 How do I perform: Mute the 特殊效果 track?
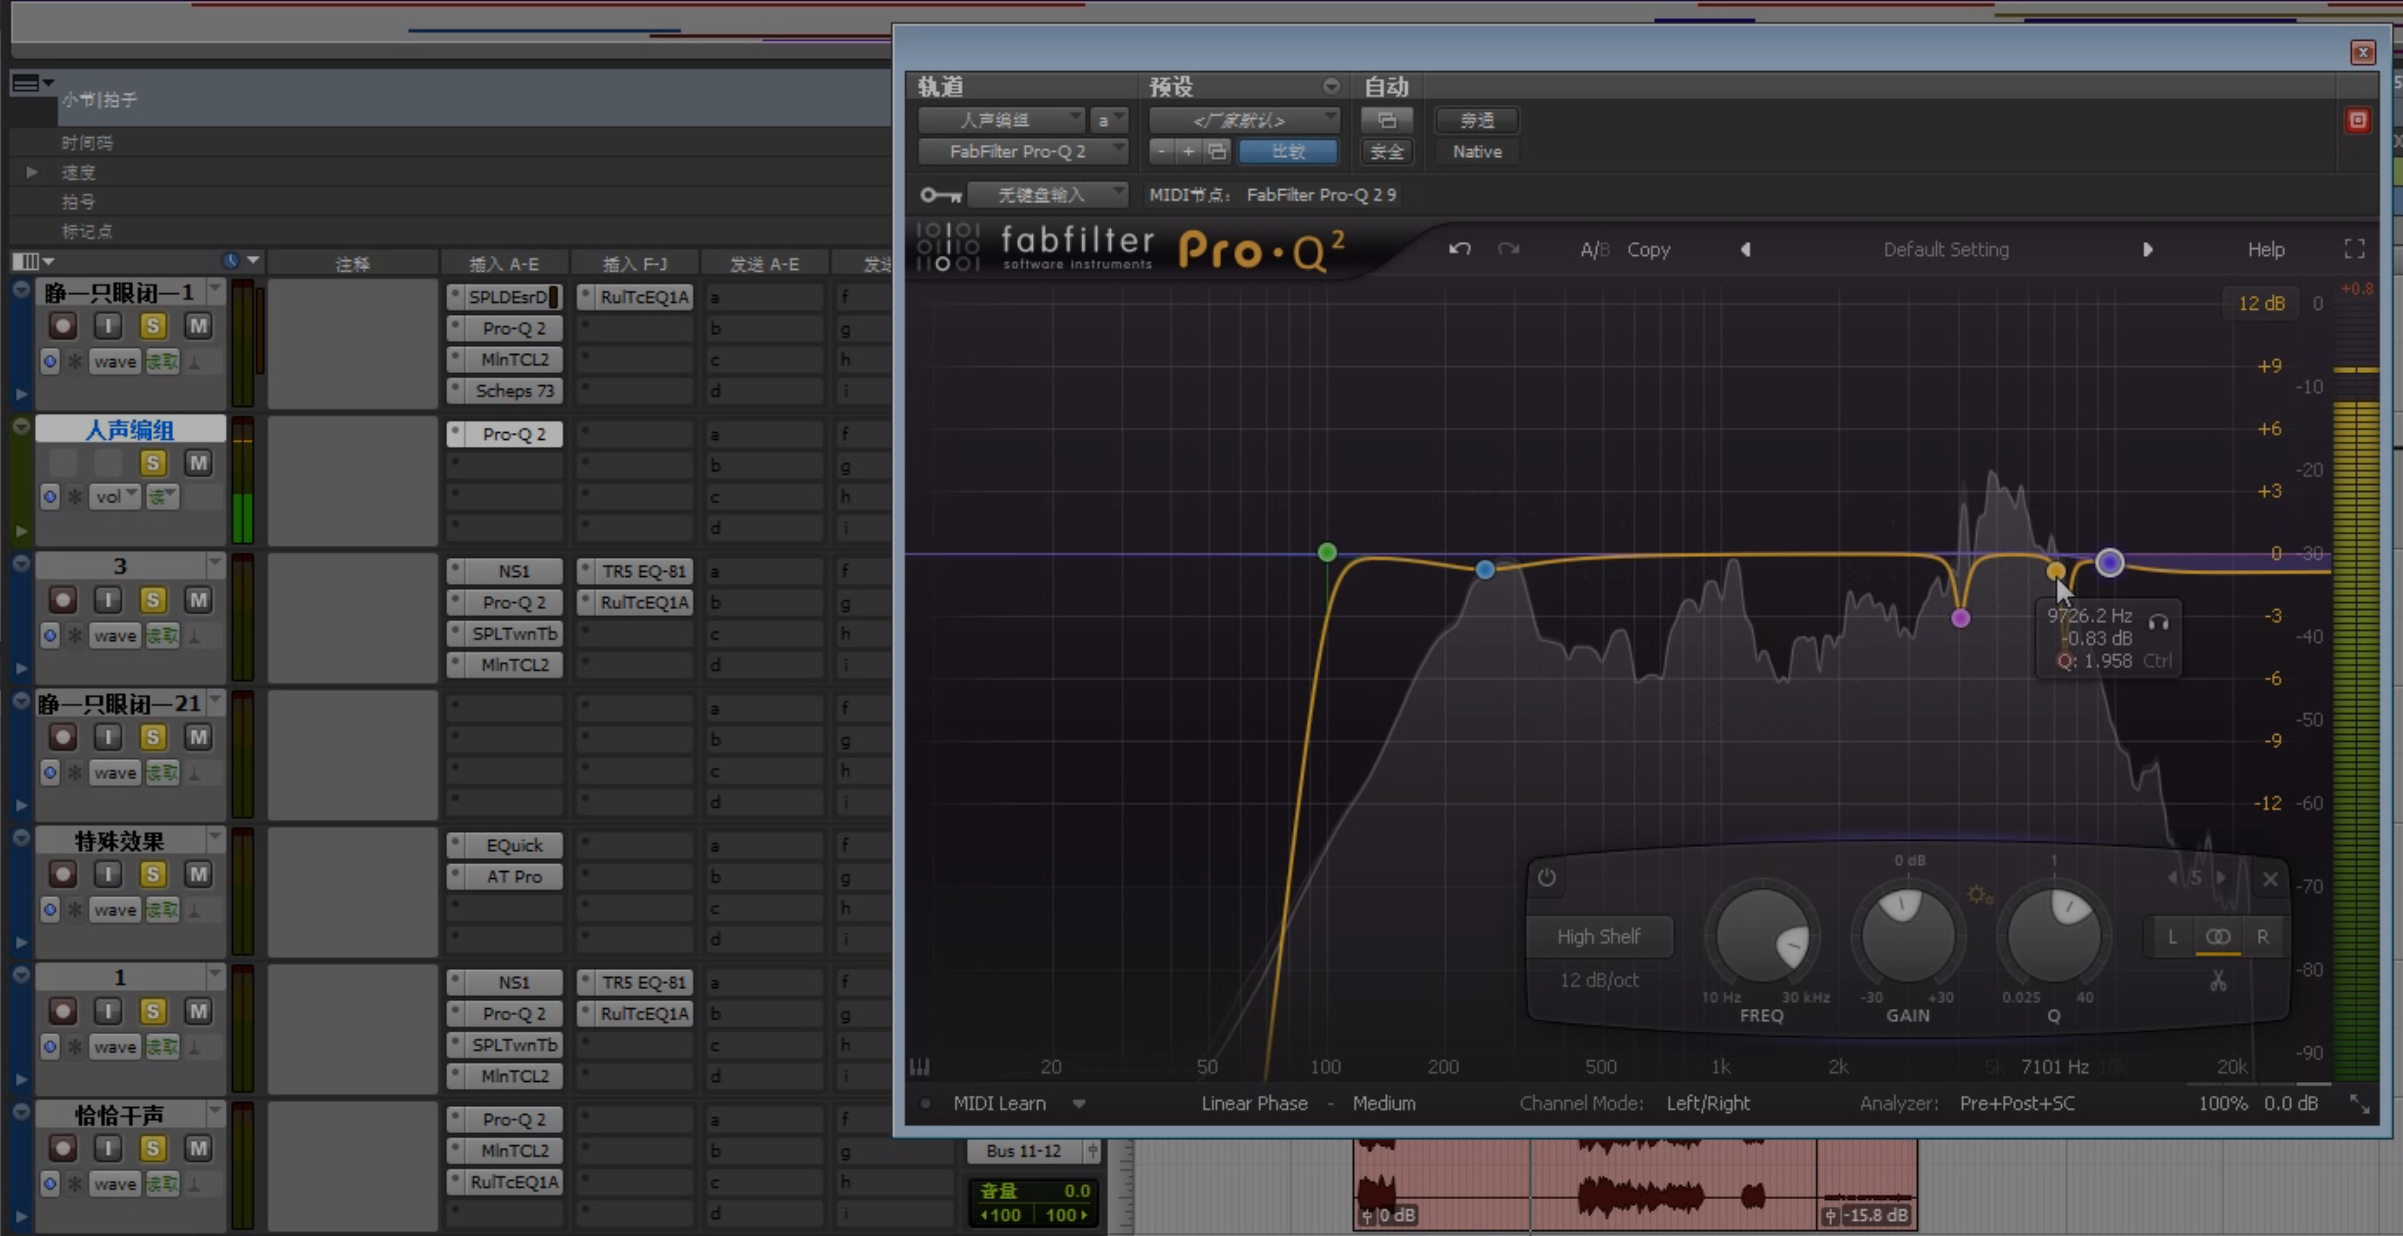(x=198, y=874)
